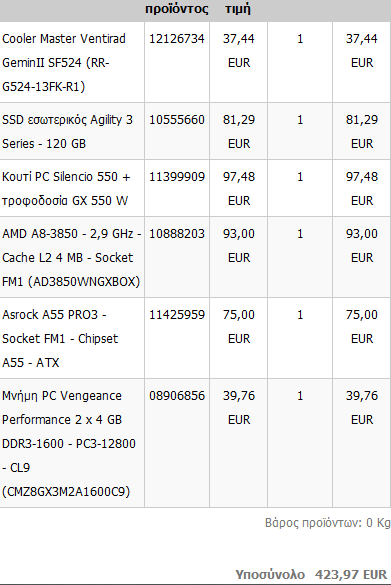Click the προϊόντος column header
This screenshot has width=391, height=585.
[177, 8]
